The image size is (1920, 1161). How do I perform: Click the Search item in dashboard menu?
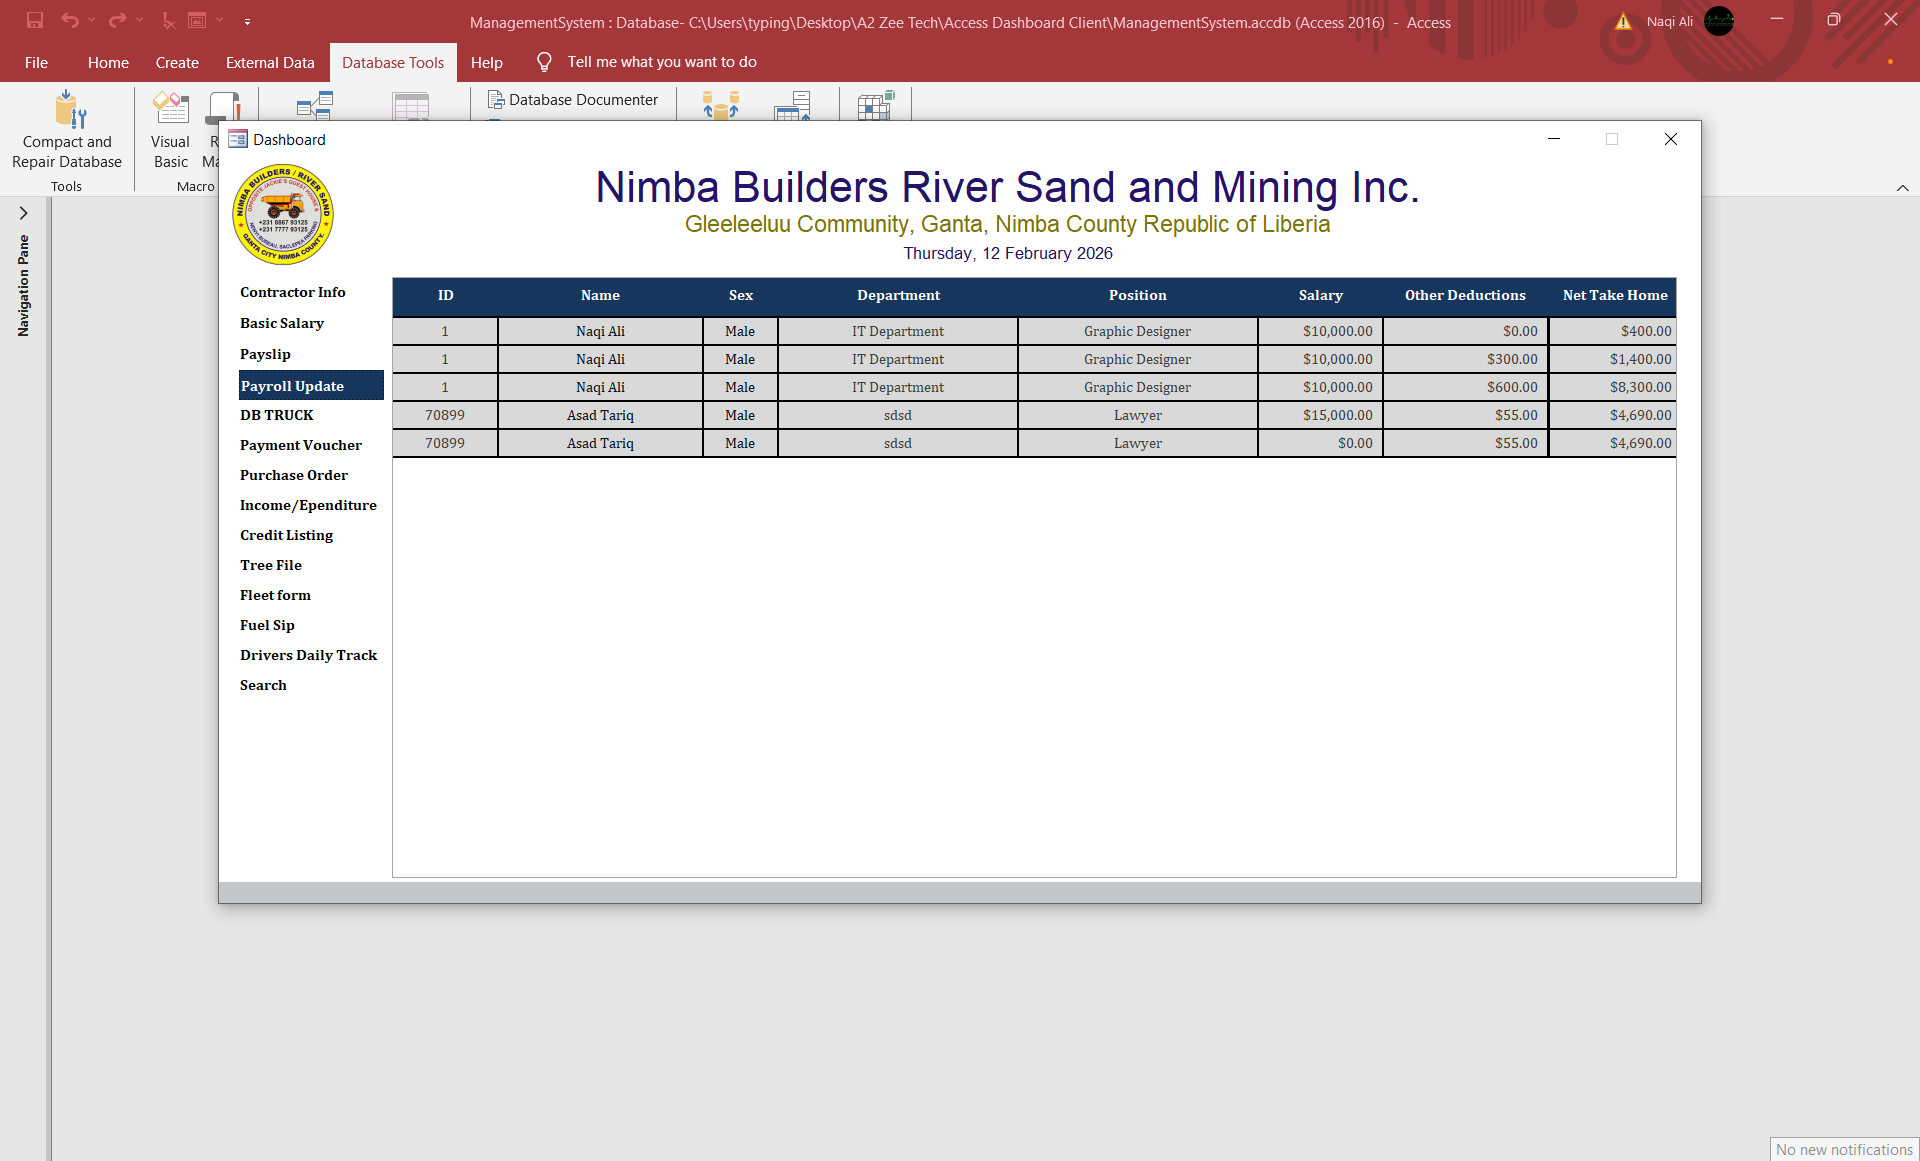263,685
